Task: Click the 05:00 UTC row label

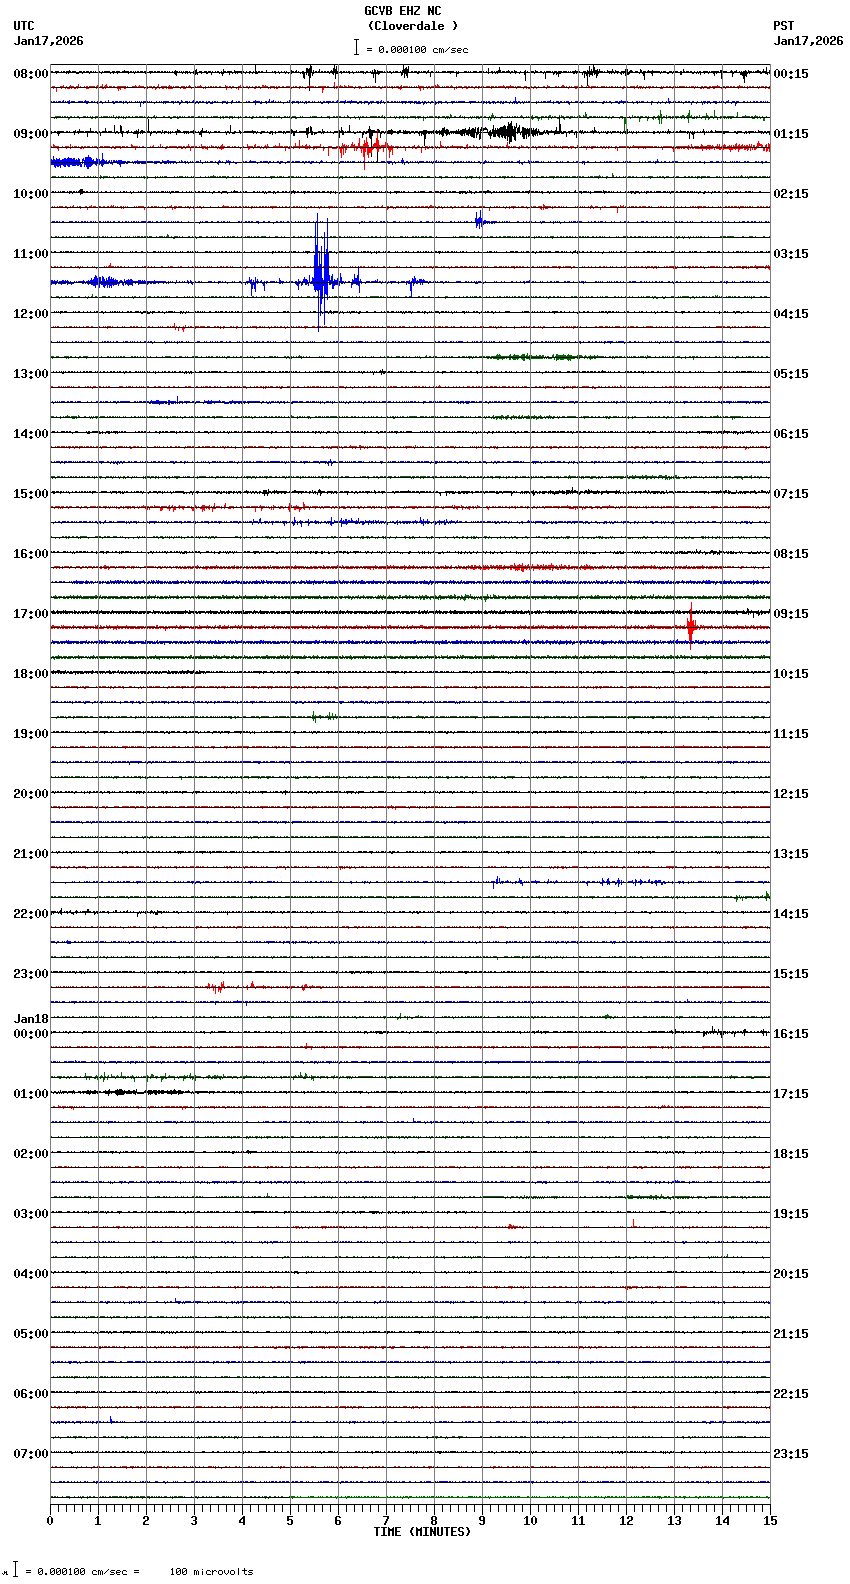Action: pos(31,1334)
